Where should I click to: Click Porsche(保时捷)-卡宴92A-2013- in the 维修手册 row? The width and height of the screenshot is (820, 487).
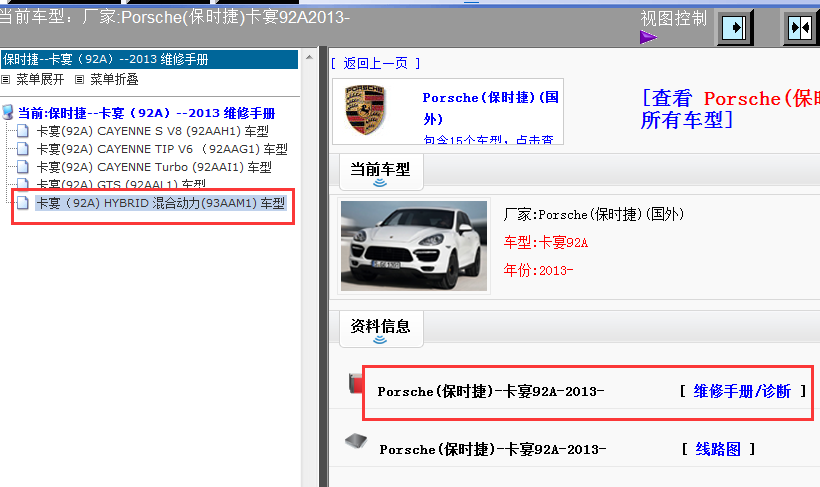click(x=491, y=391)
